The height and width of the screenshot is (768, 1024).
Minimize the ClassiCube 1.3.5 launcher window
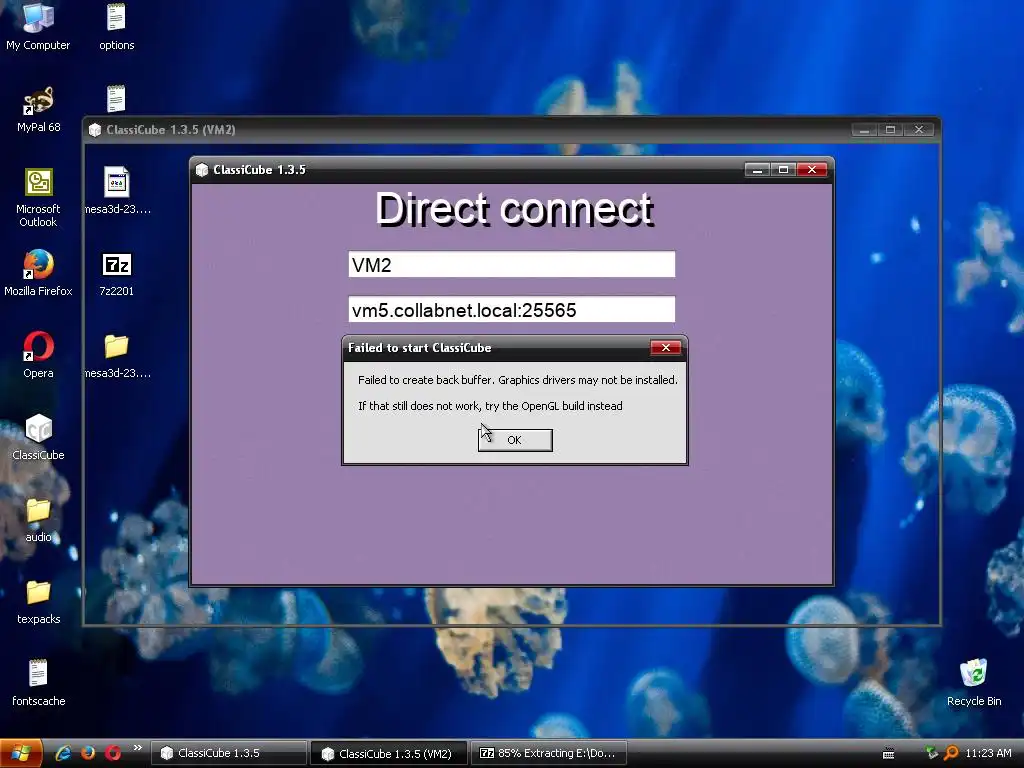(x=757, y=170)
